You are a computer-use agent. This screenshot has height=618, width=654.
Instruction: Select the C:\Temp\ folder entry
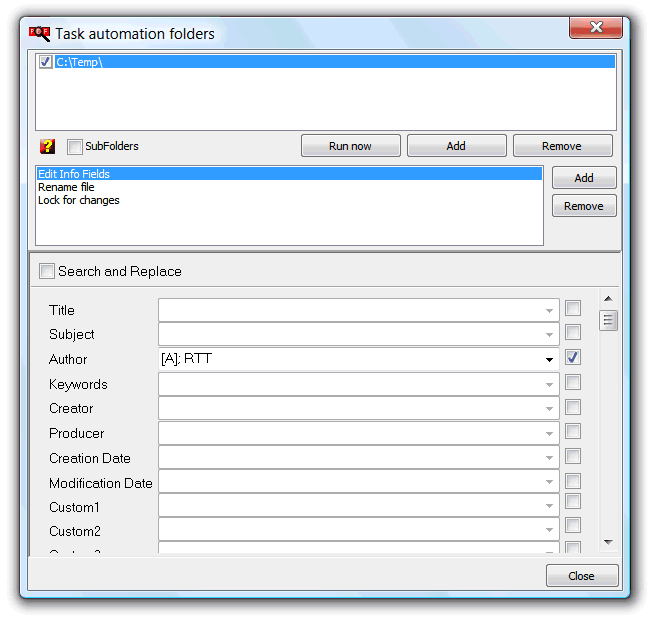(335, 62)
